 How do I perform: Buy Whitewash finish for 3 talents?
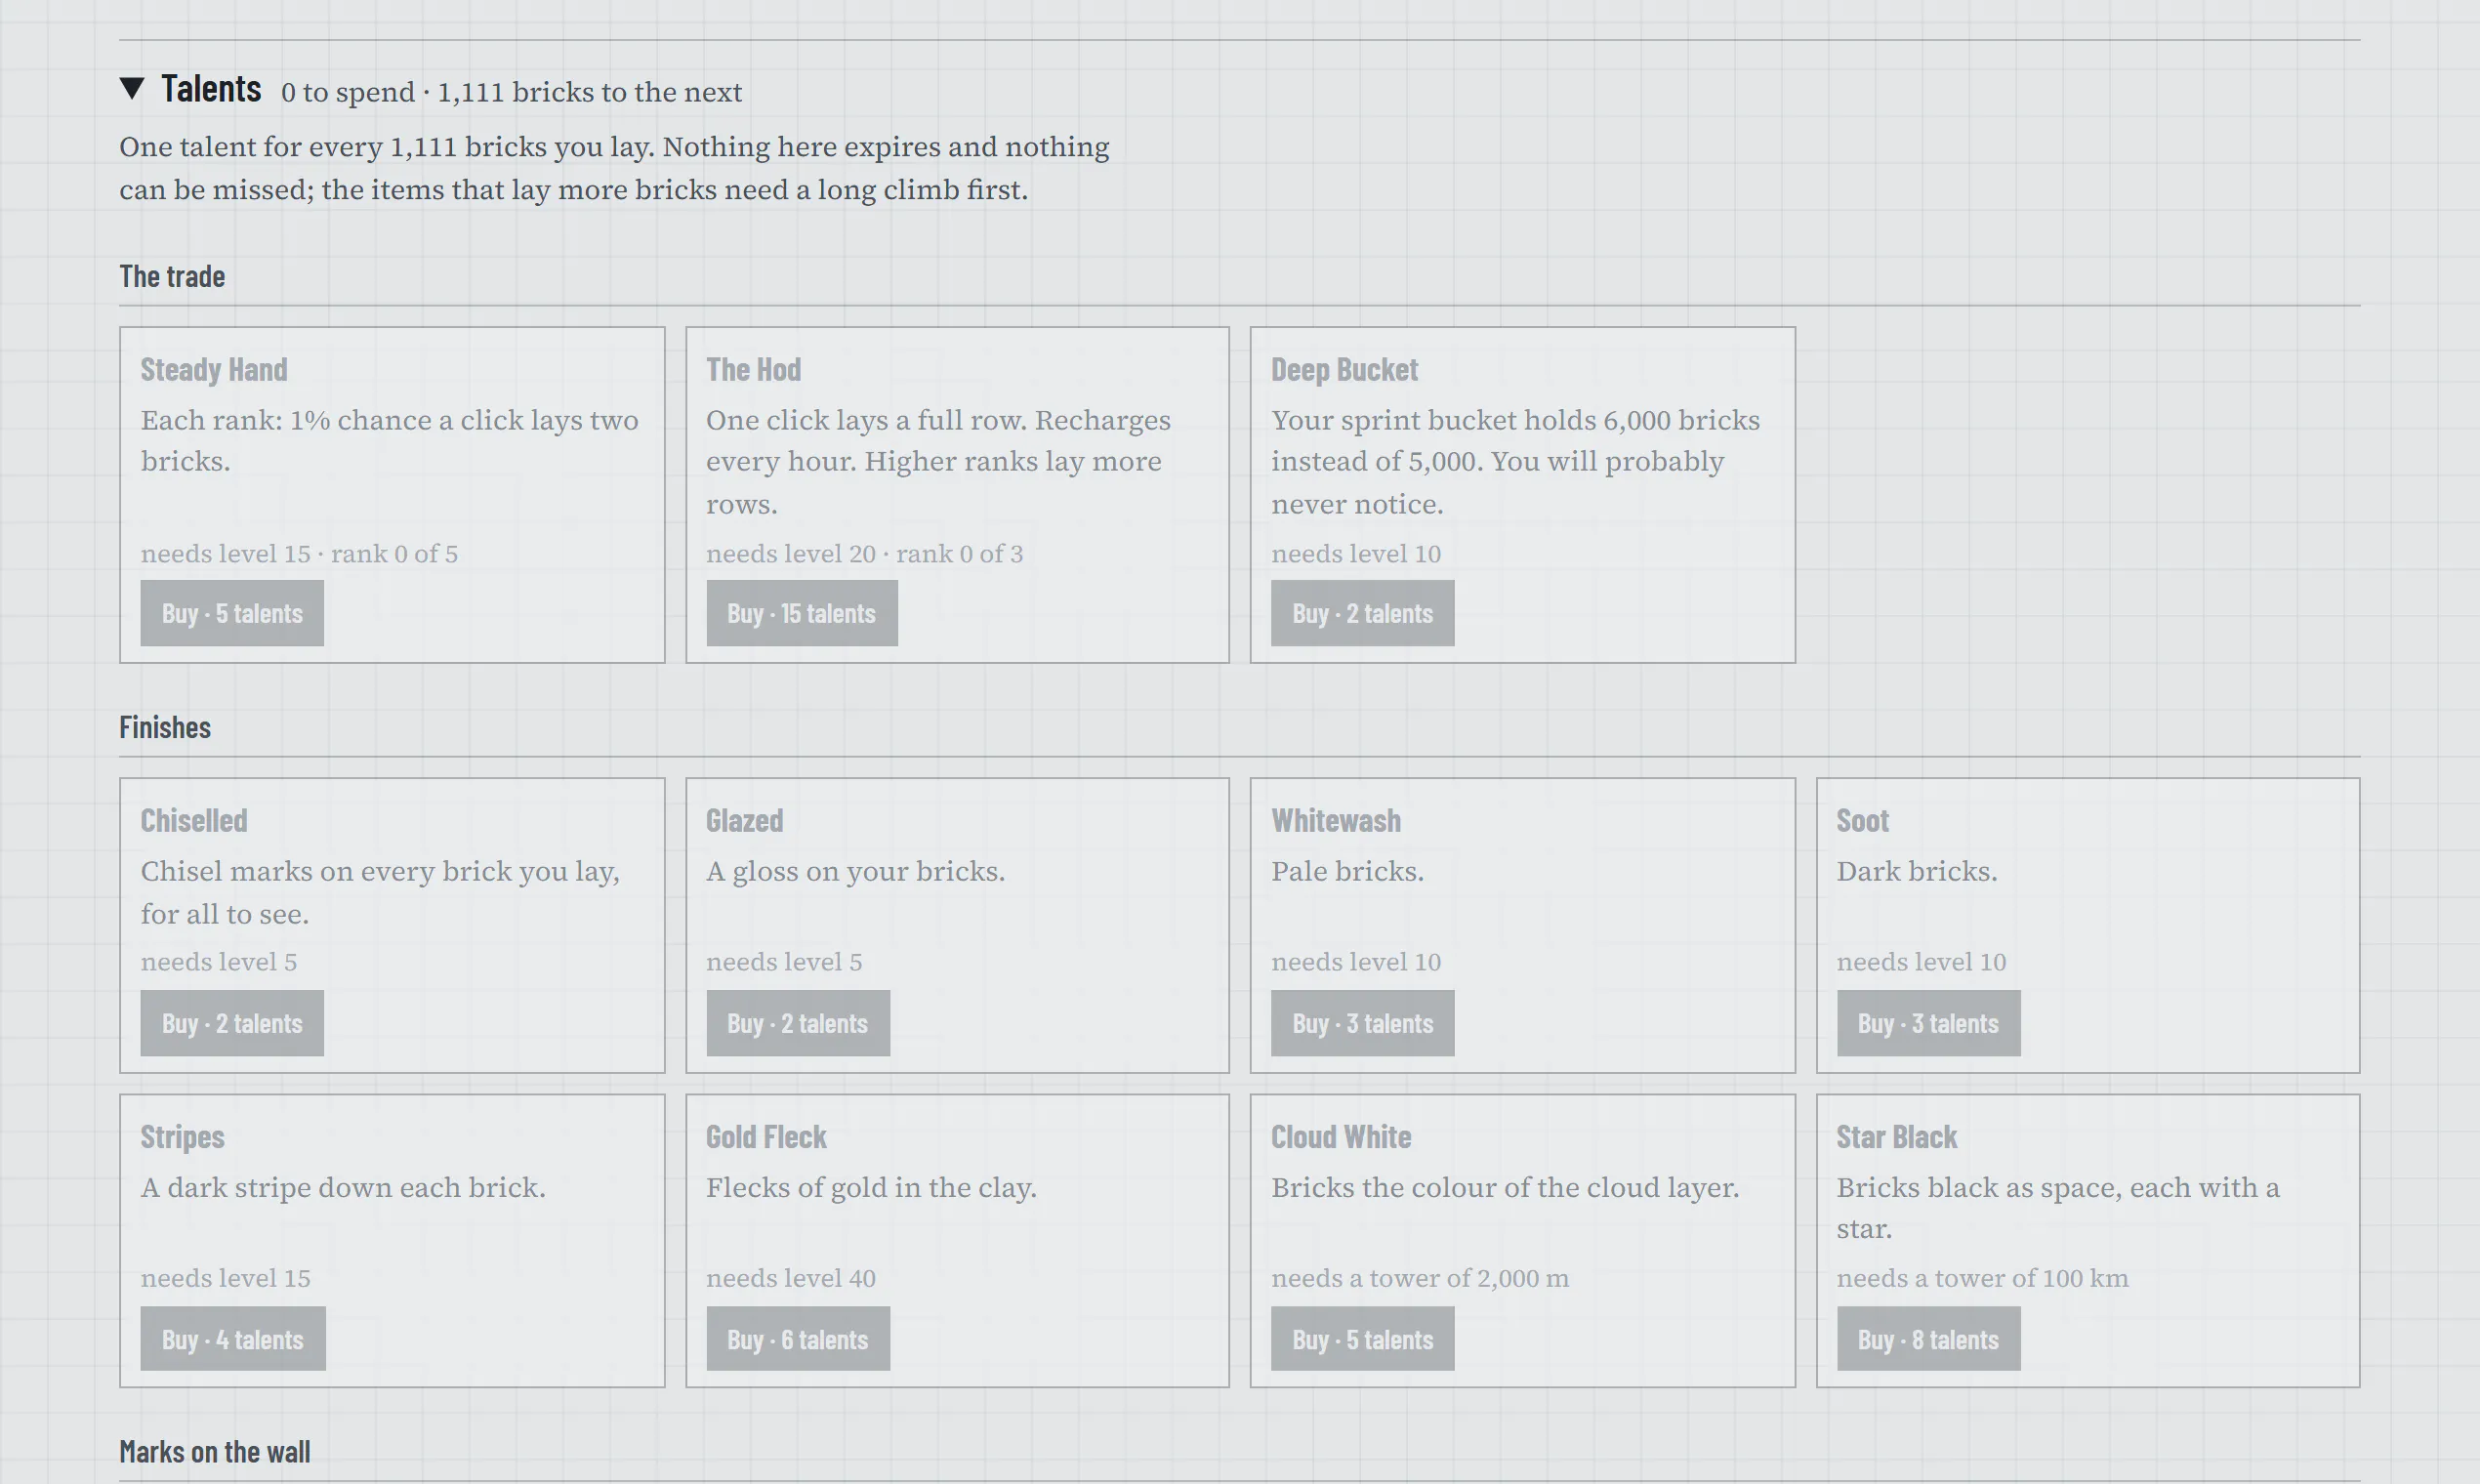[x=1362, y=1023]
